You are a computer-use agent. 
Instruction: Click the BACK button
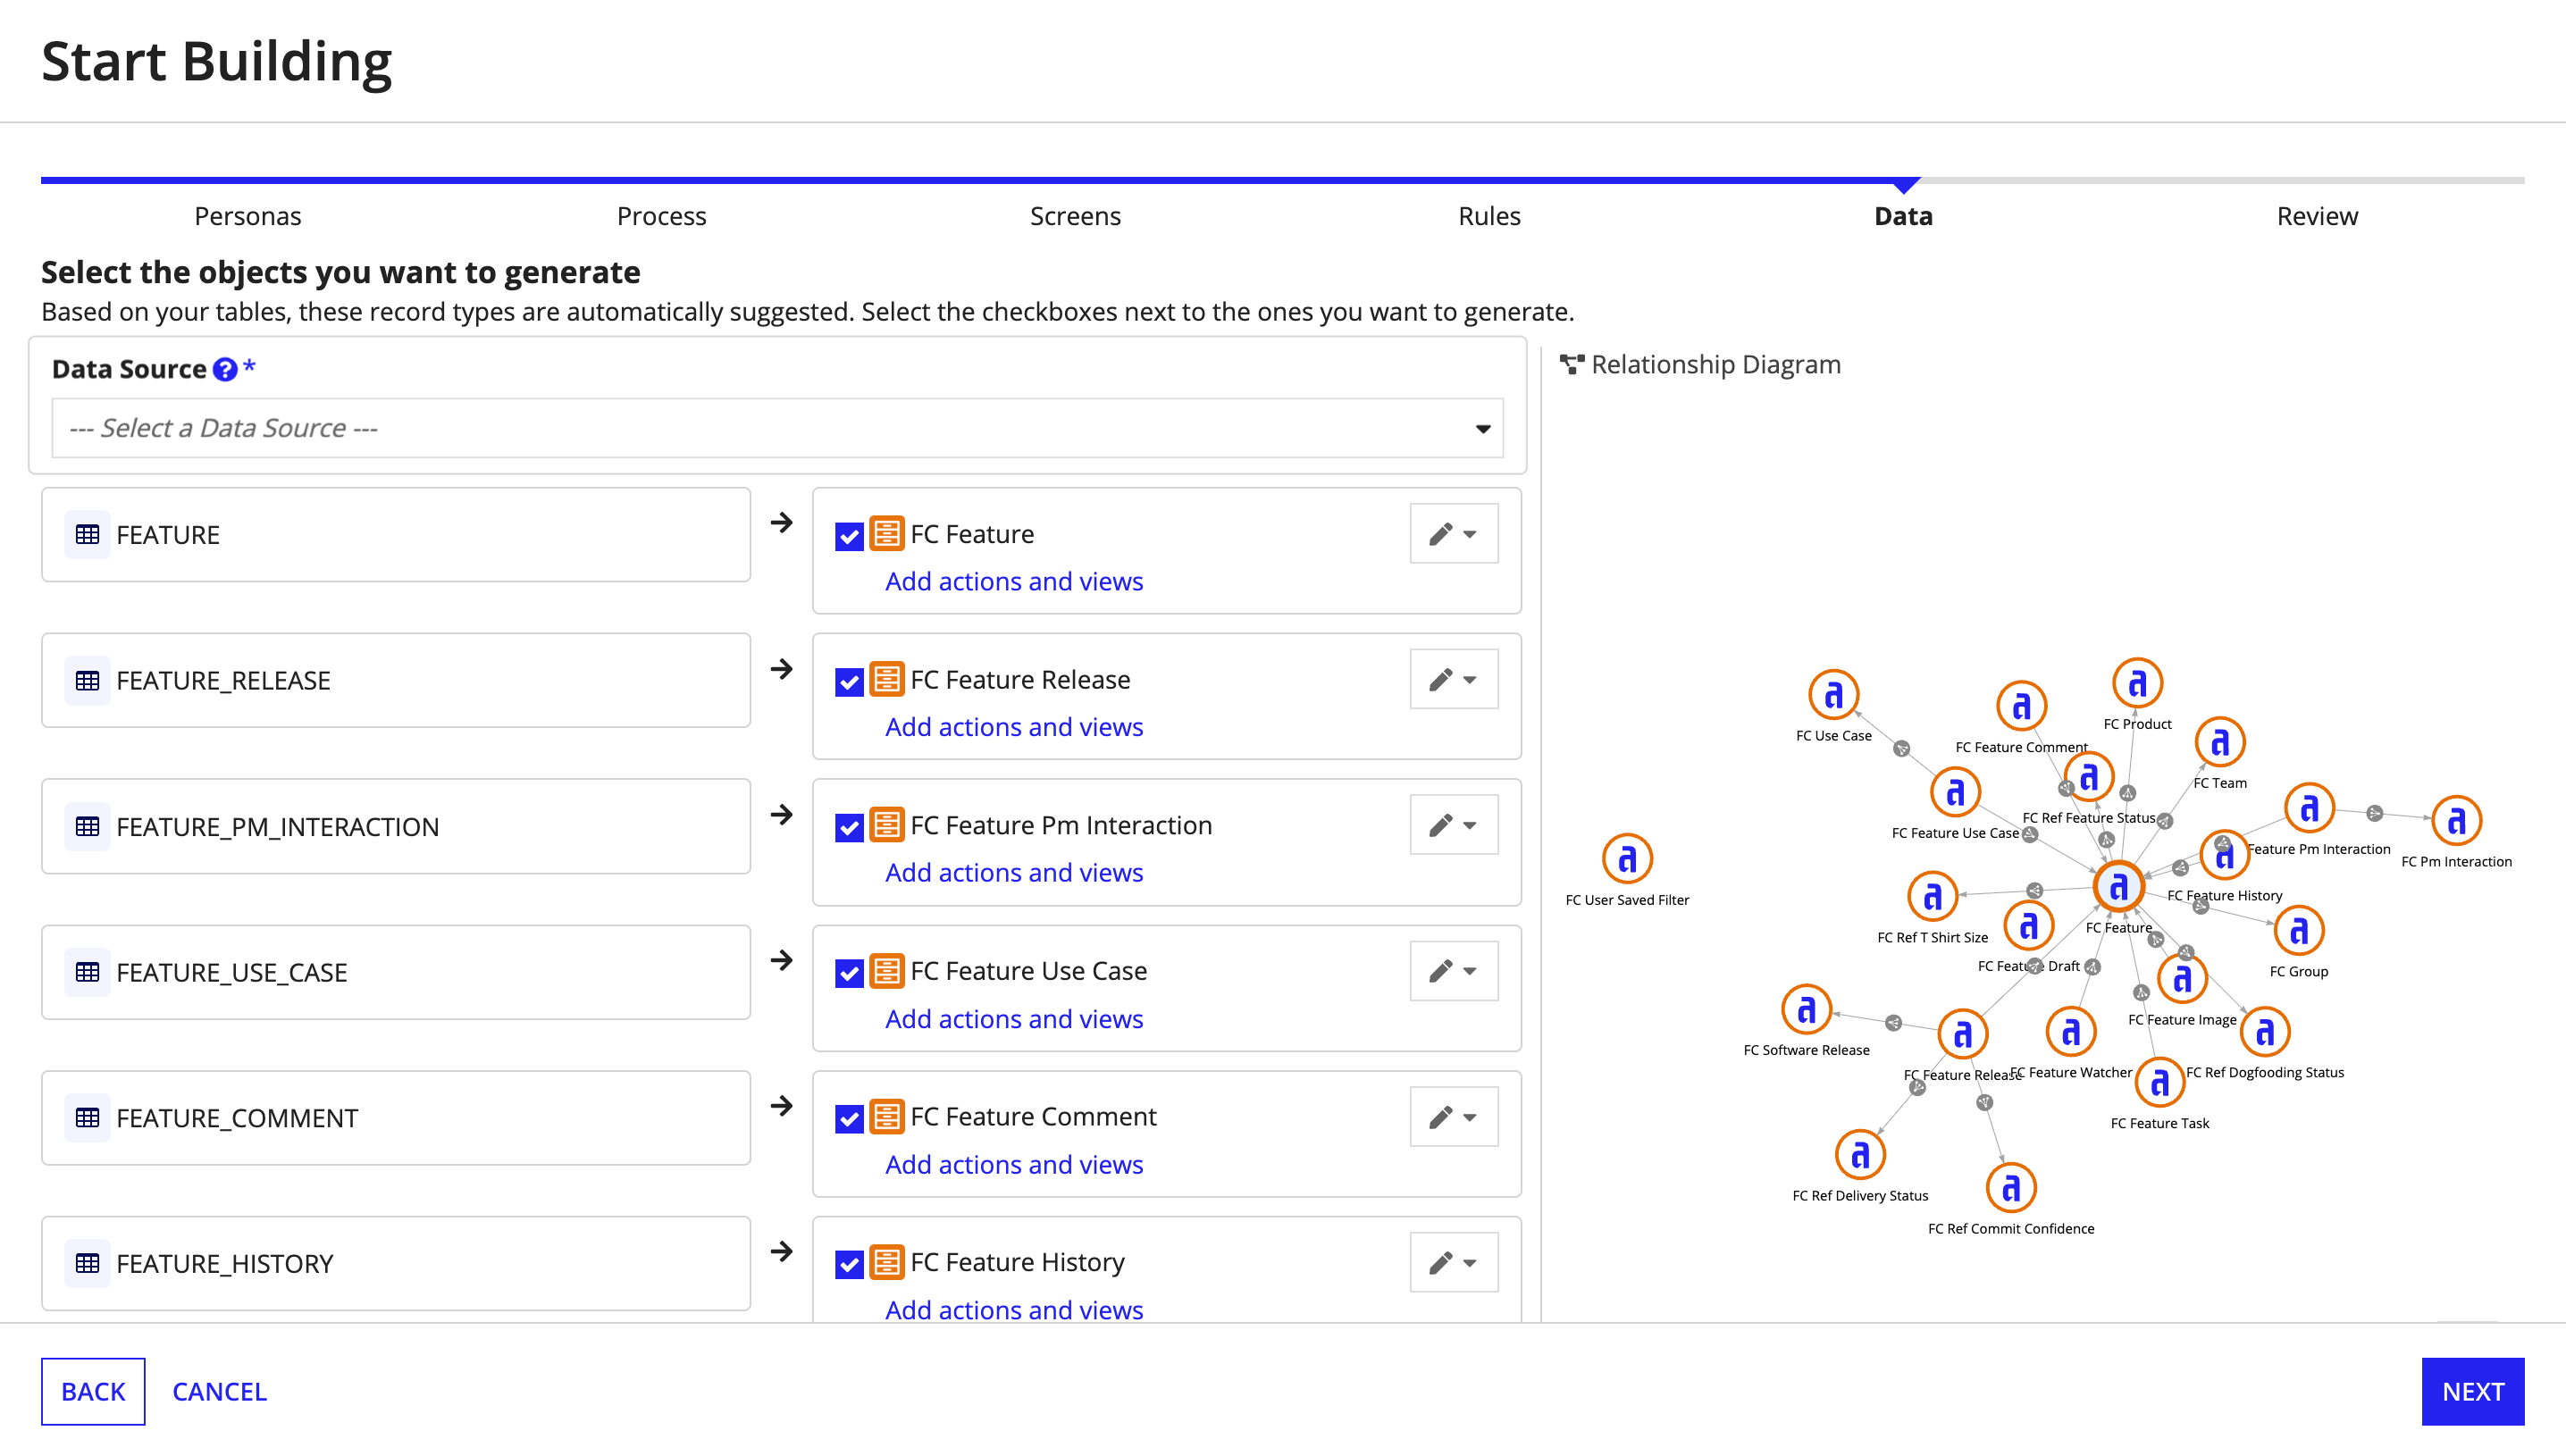click(x=93, y=1391)
